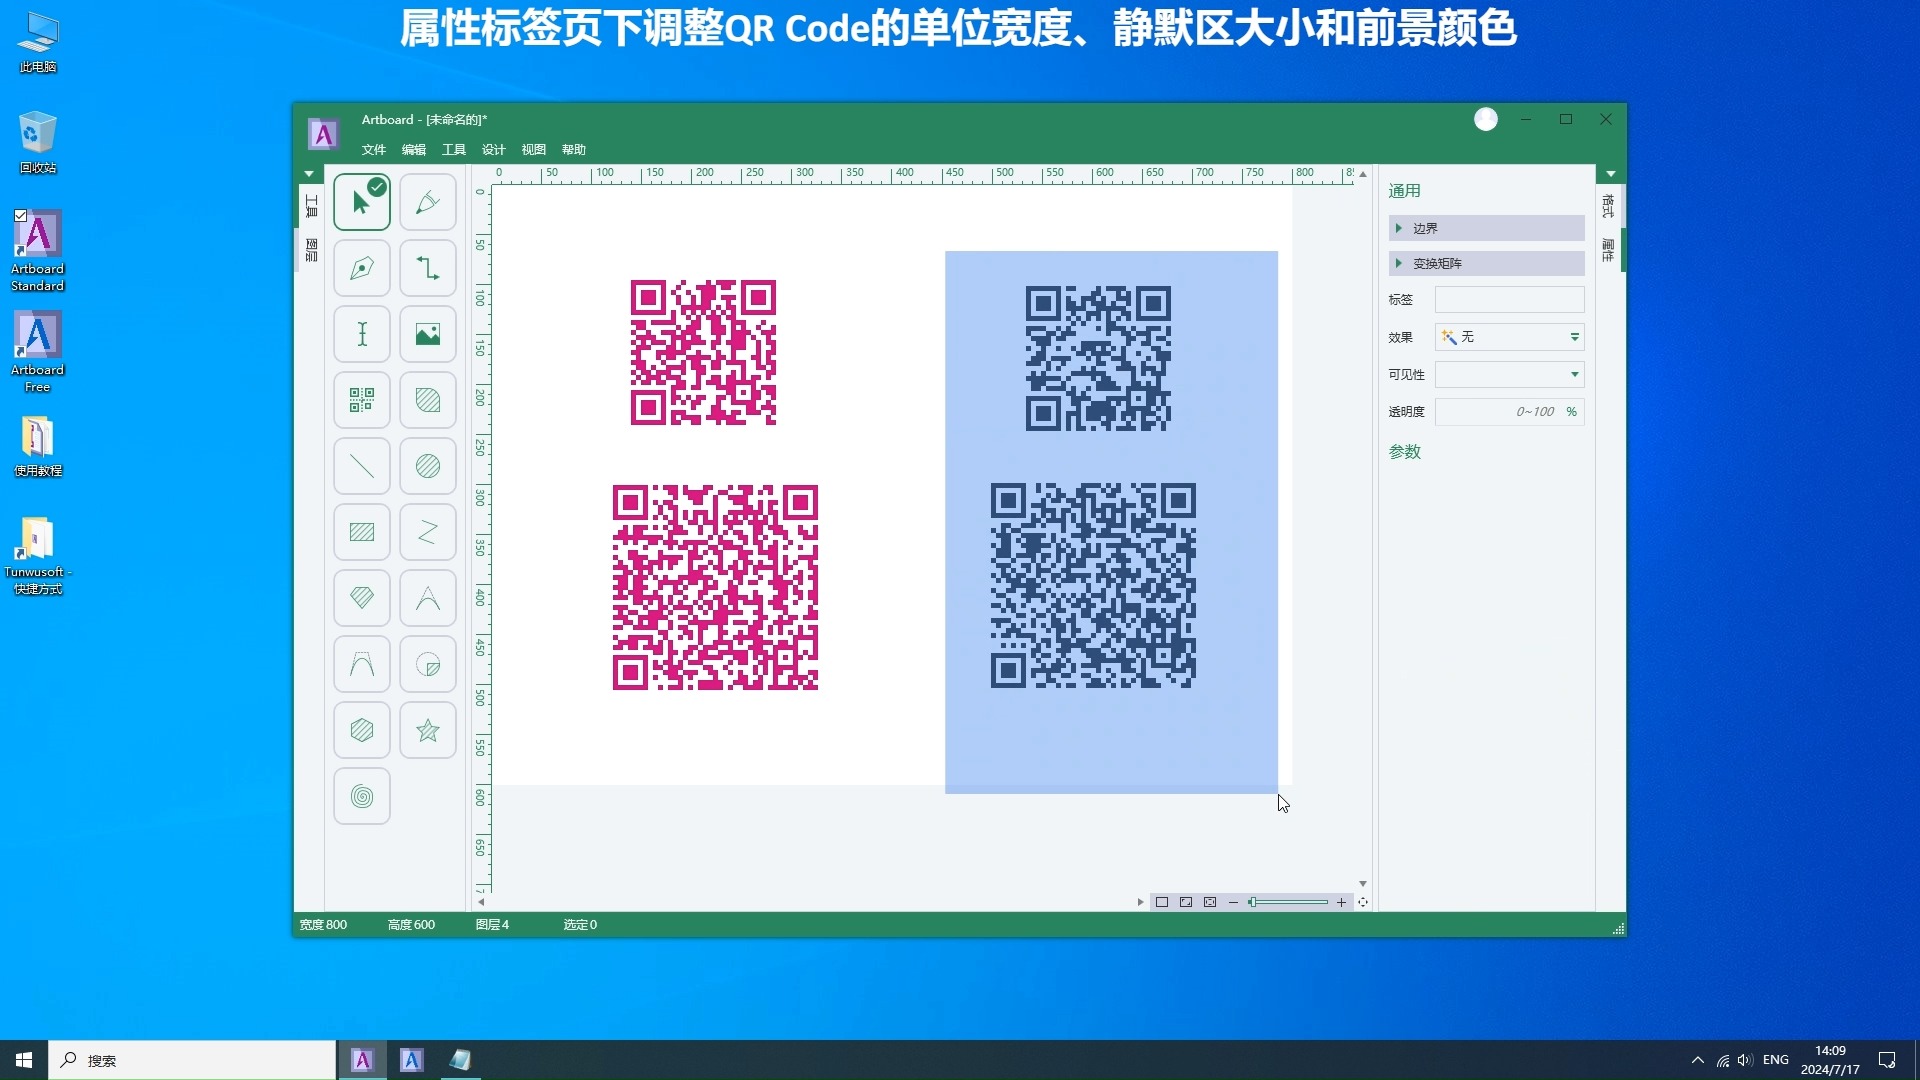Viewport: 1920px width, 1080px height.
Task: Open the 设计 menu
Action: tap(494, 150)
